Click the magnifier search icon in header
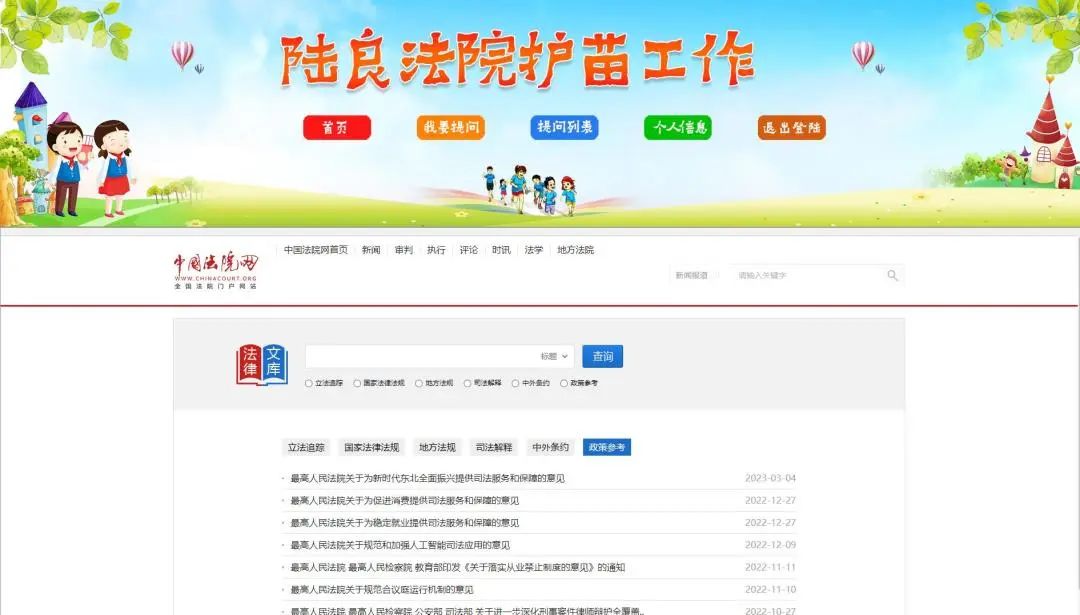 [x=892, y=275]
